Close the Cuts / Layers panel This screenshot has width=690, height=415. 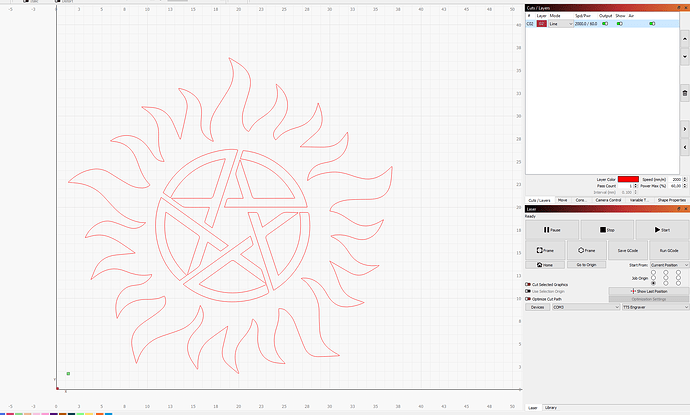click(686, 8)
